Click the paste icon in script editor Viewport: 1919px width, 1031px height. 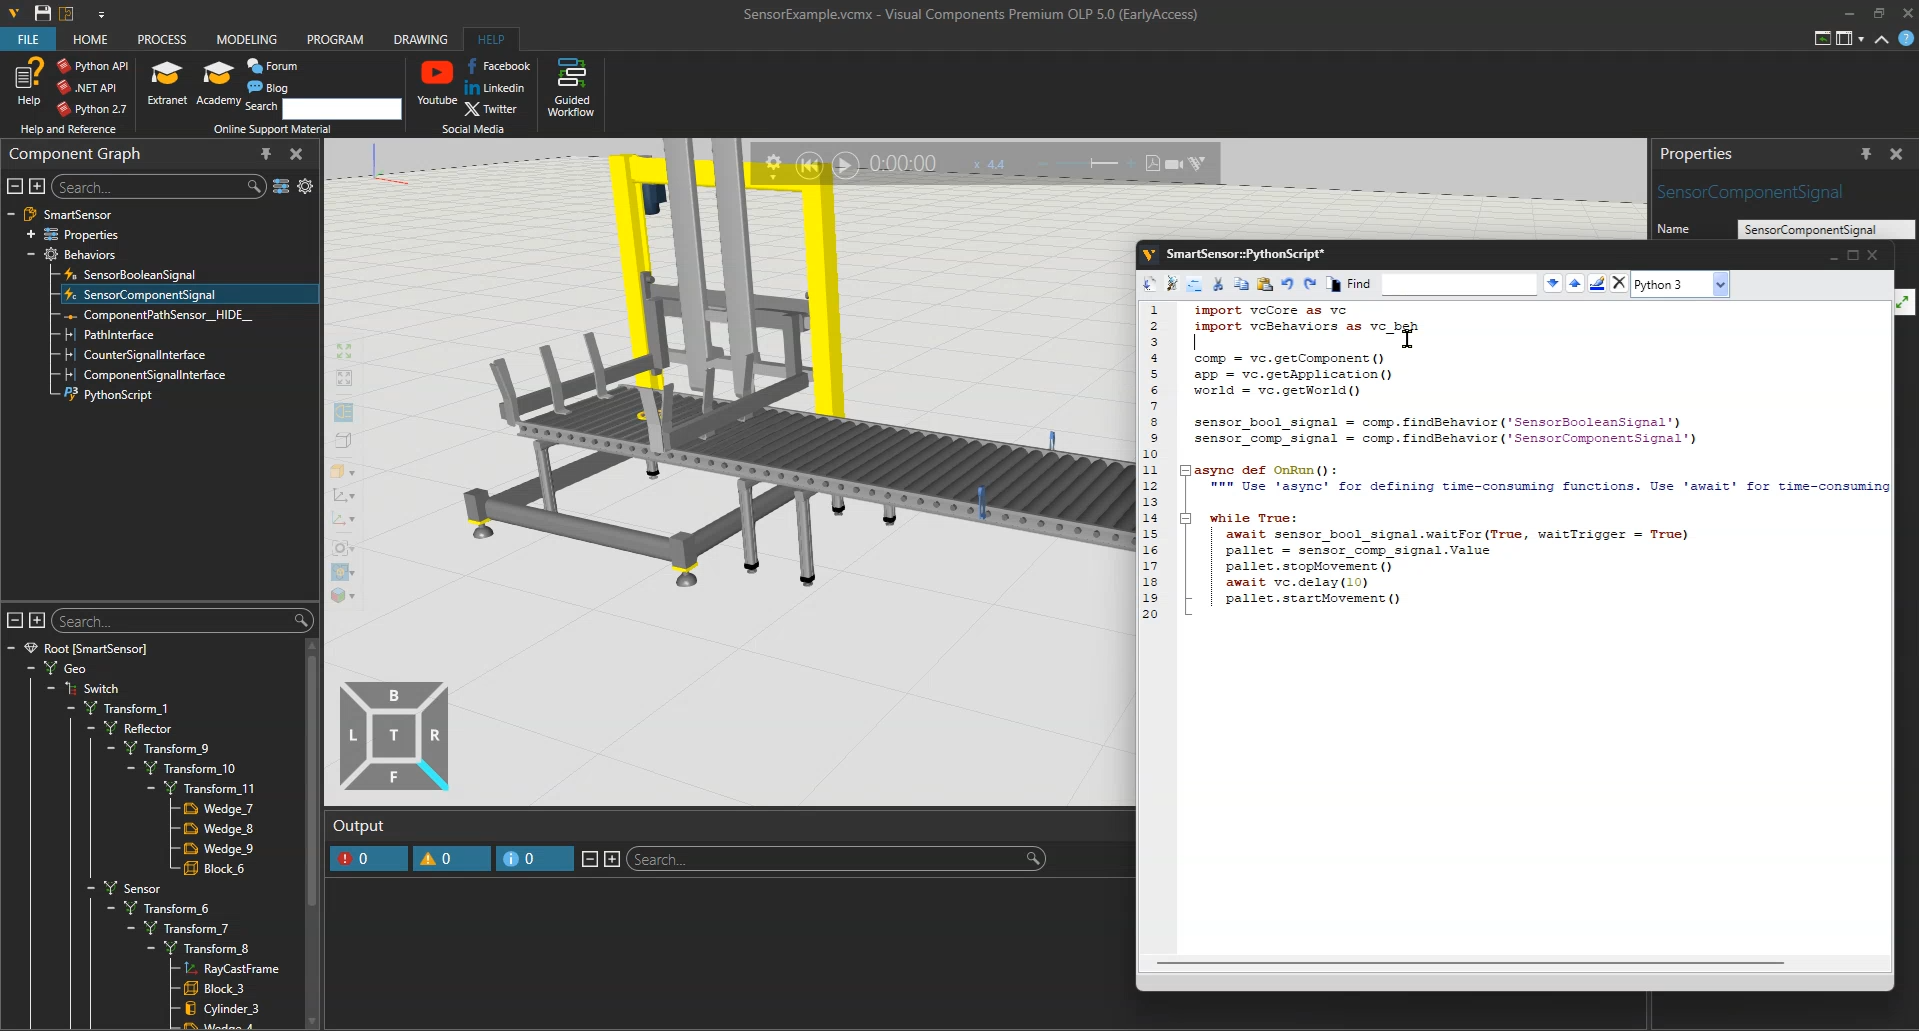click(1264, 284)
